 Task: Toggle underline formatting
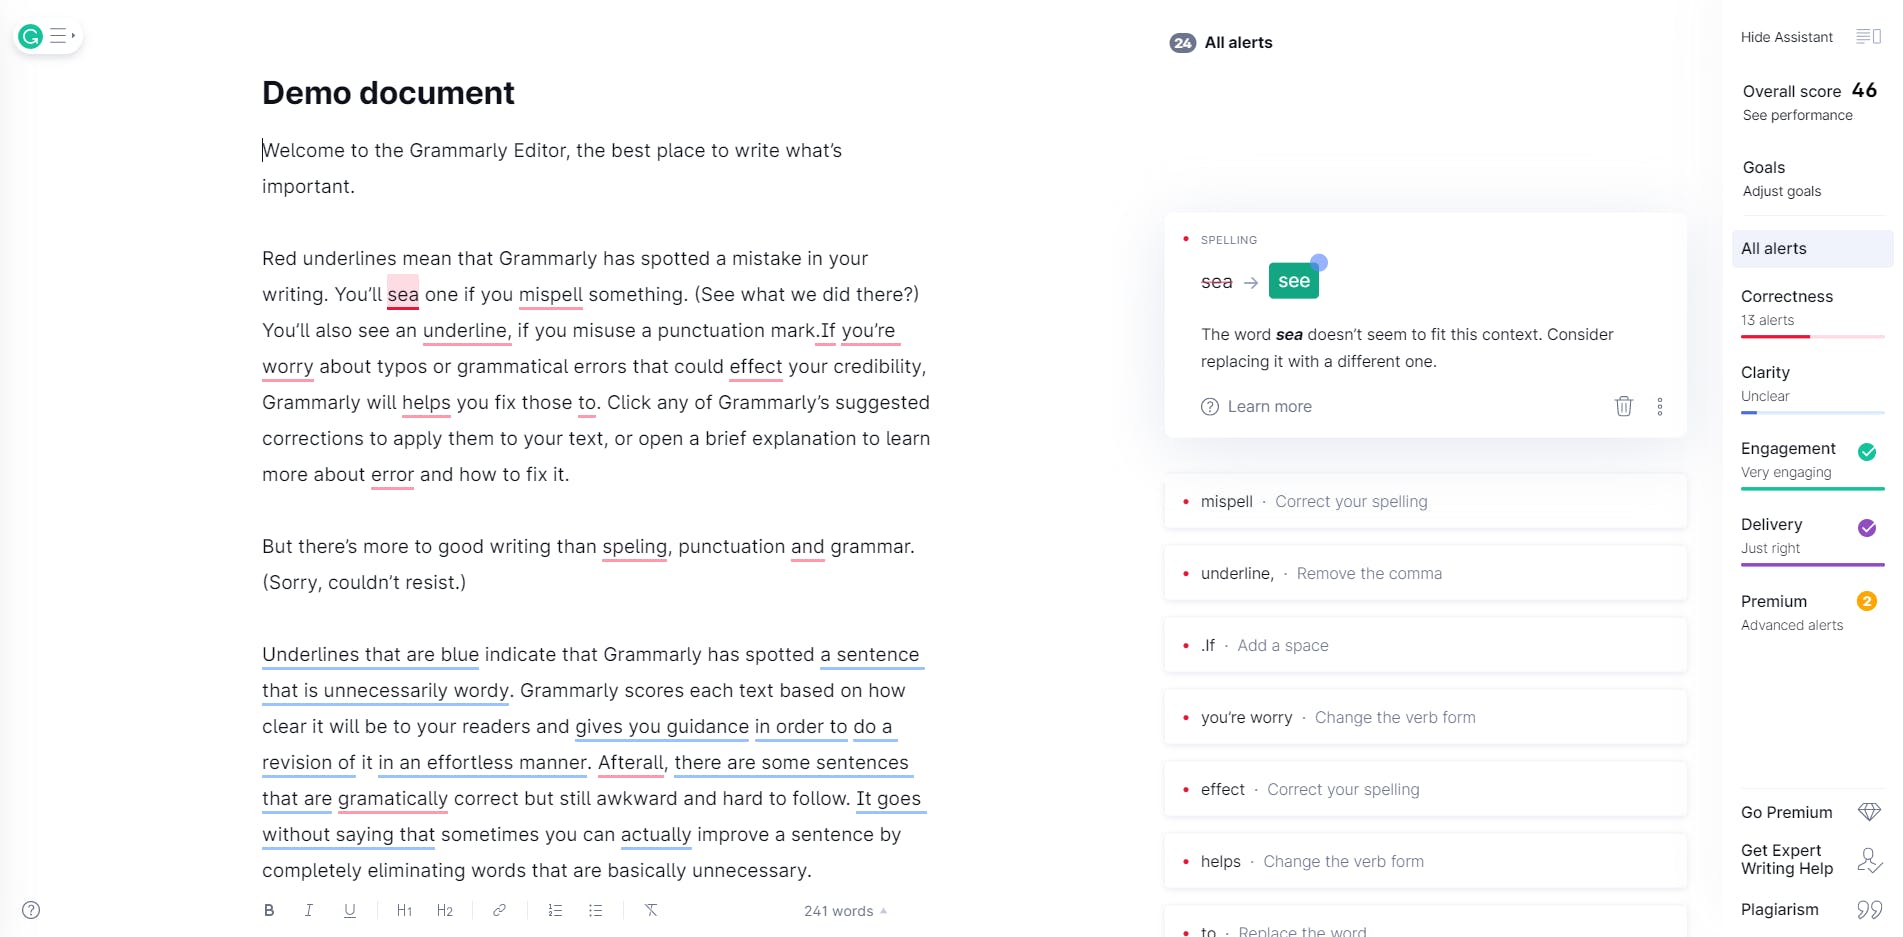349,910
